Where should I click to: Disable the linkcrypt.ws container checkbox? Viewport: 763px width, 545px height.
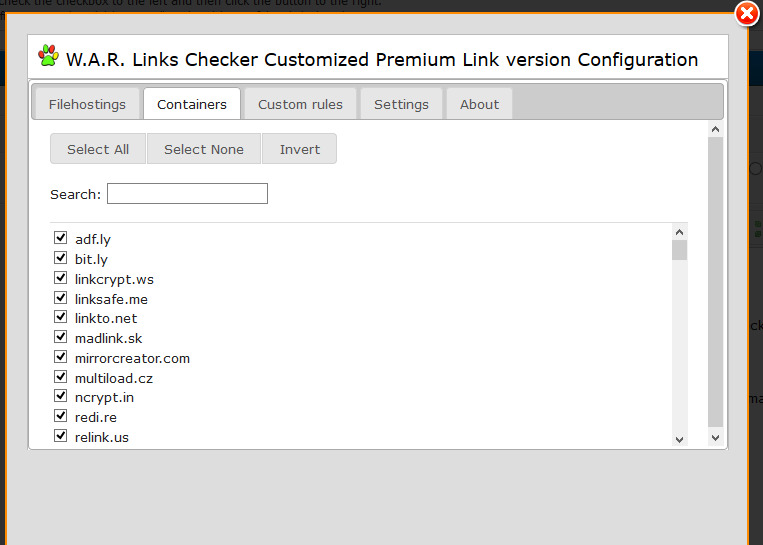(61, 278)
